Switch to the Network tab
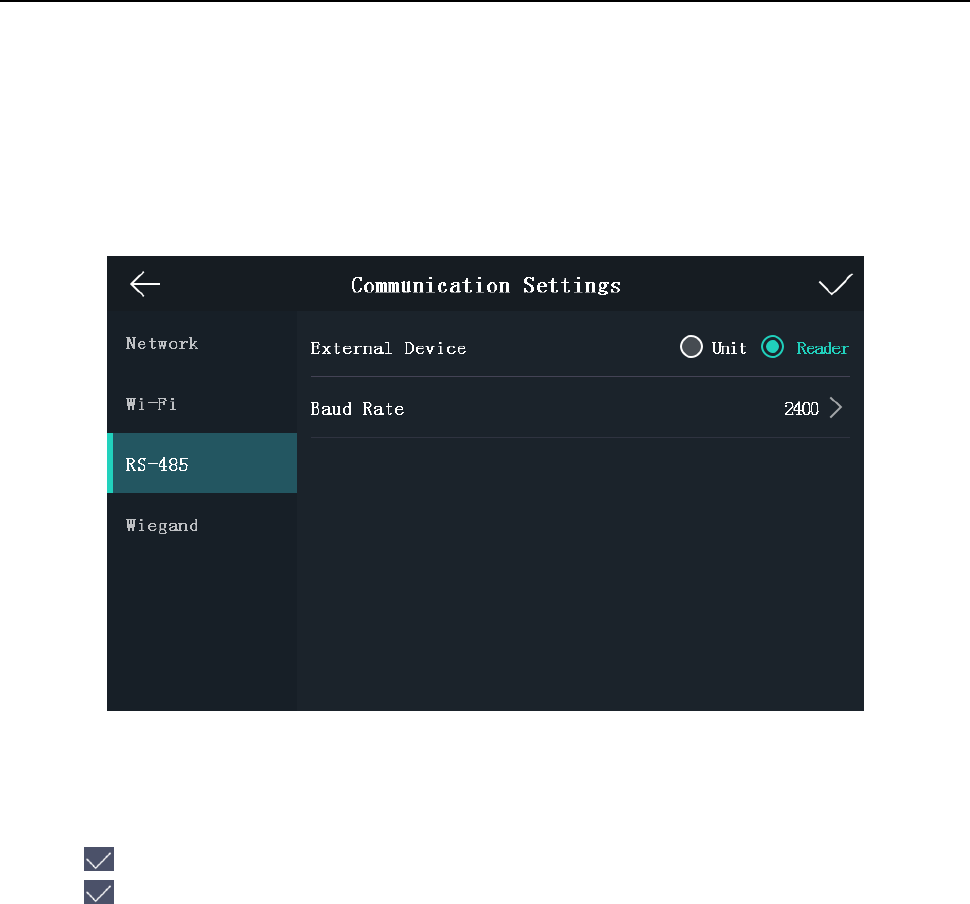The width and height of the screenshot is (970, 904). pyautogui.click(x=162, y=343)
